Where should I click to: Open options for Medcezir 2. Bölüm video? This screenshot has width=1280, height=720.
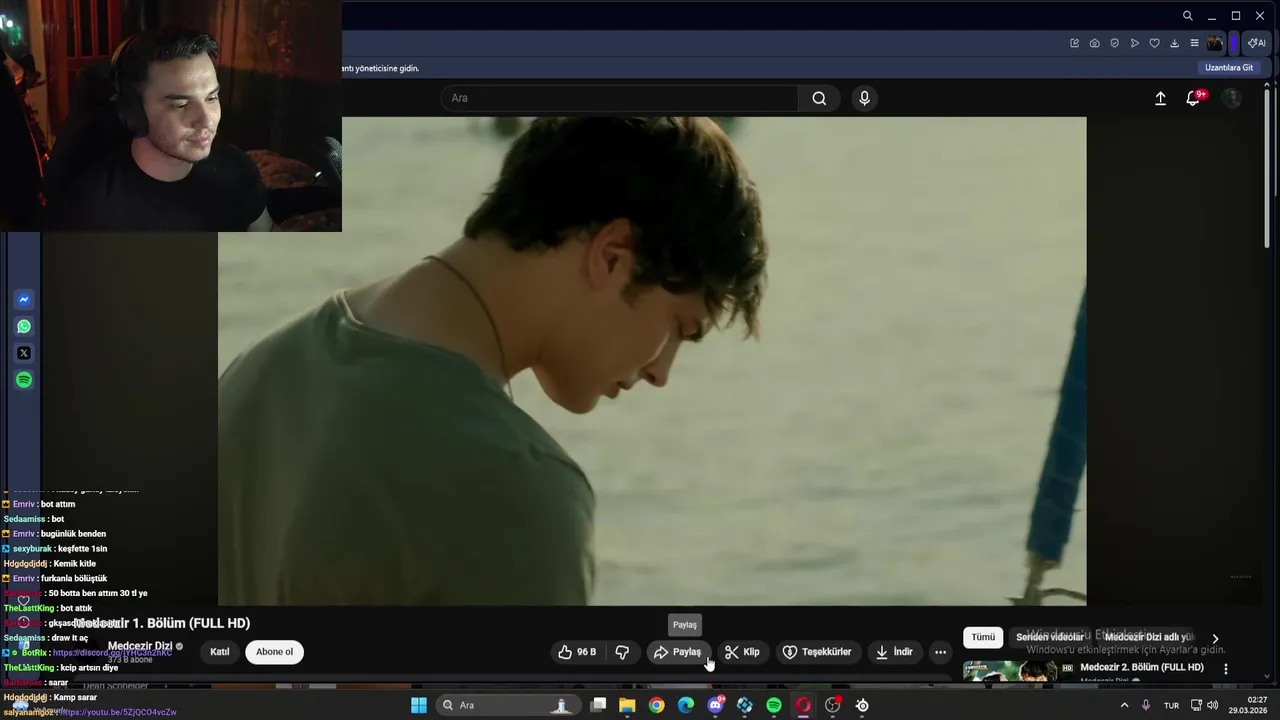1225,668
